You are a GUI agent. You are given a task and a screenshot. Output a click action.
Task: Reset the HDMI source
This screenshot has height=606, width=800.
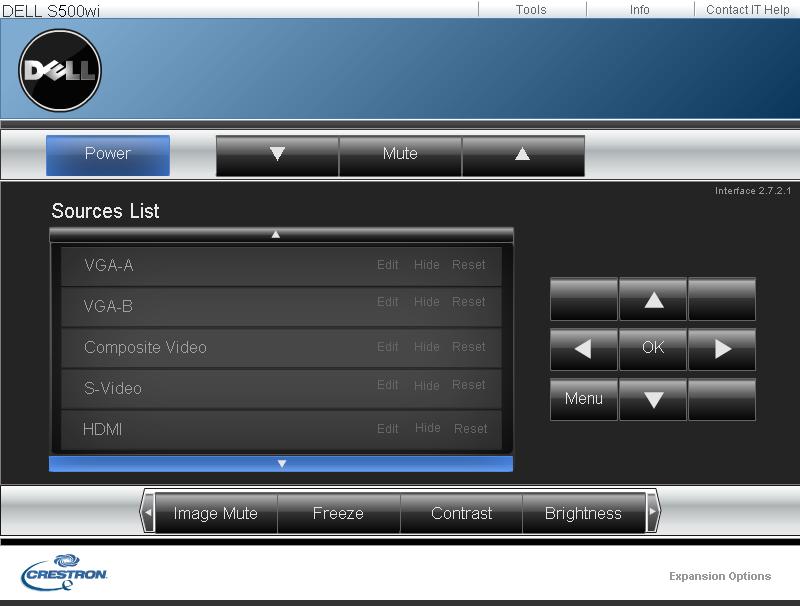click(471, 429)
